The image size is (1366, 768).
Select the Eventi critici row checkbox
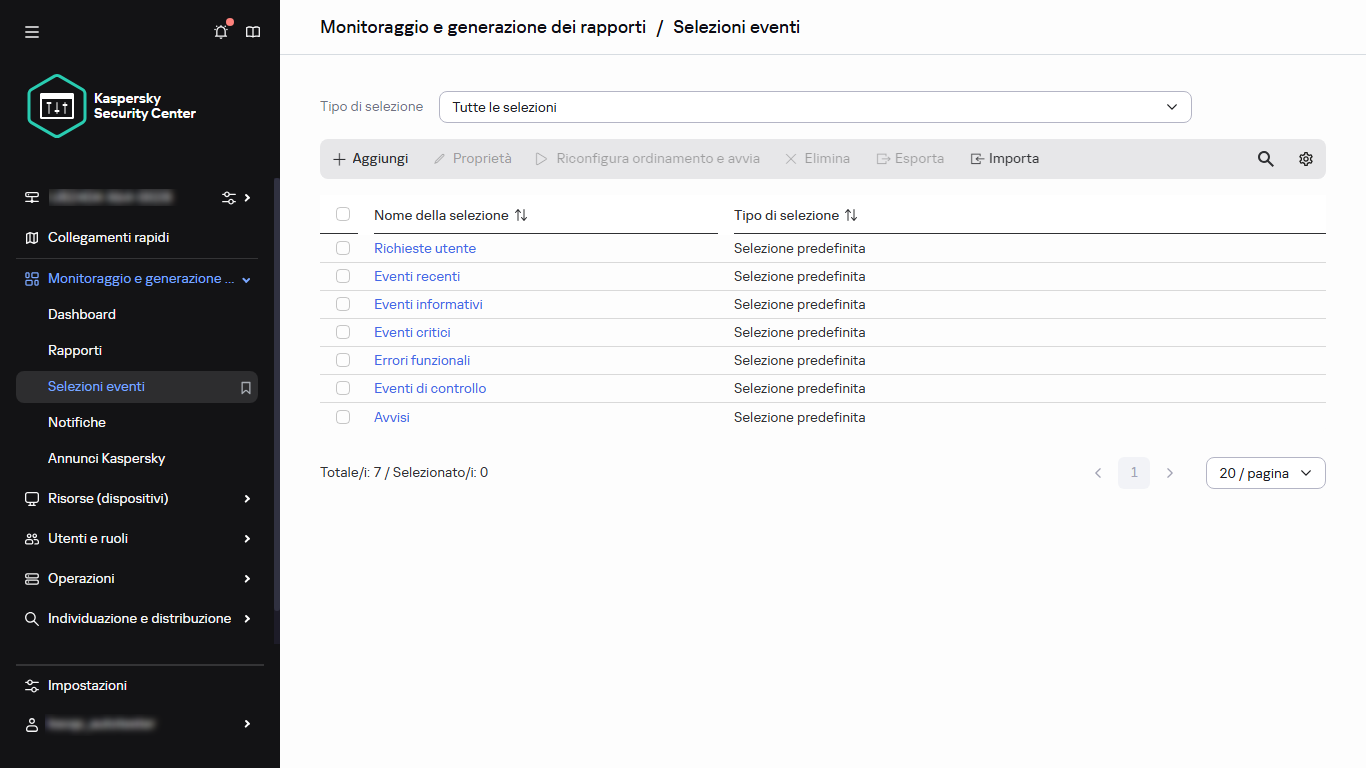tap(343, 332)
